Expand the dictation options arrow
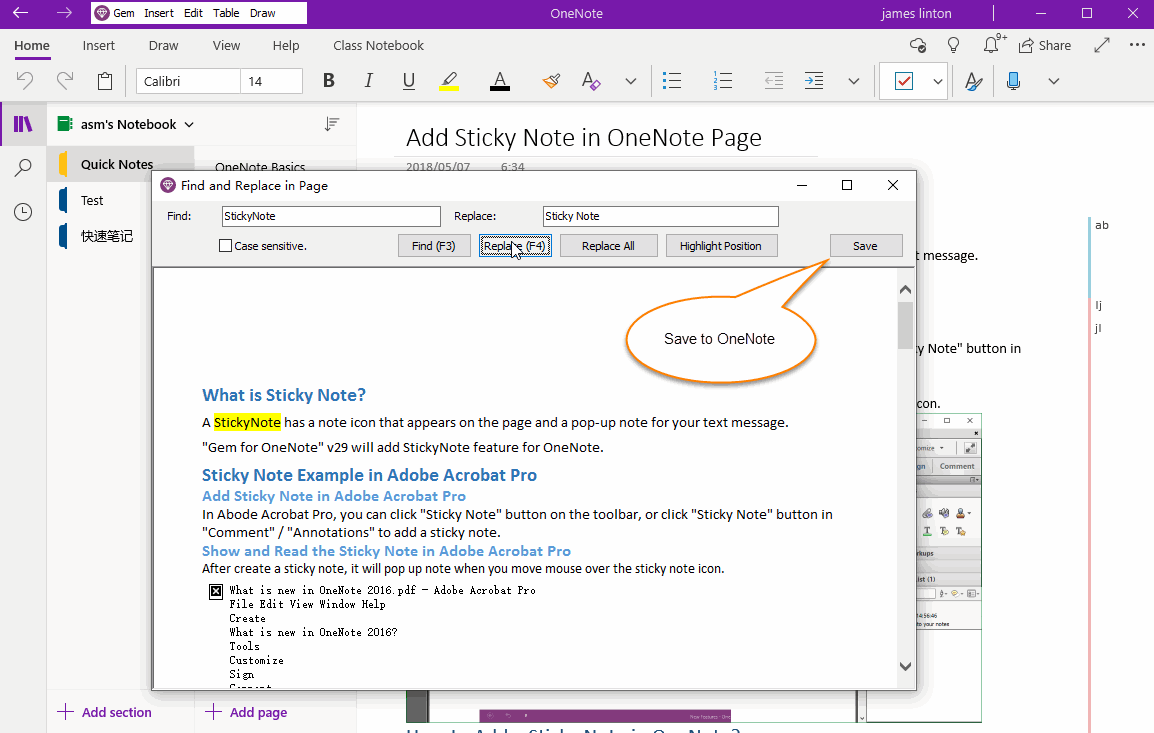 (x=1054, y=81)
